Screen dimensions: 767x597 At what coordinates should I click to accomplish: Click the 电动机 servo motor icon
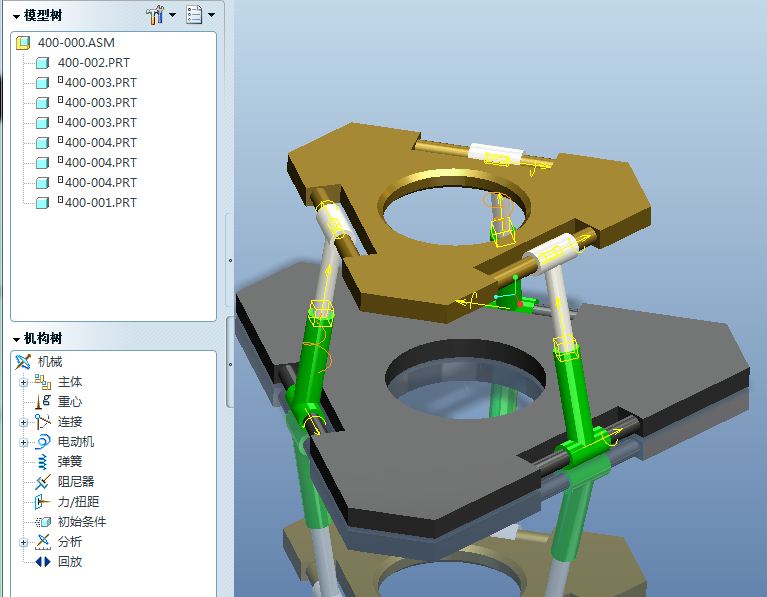43,442
